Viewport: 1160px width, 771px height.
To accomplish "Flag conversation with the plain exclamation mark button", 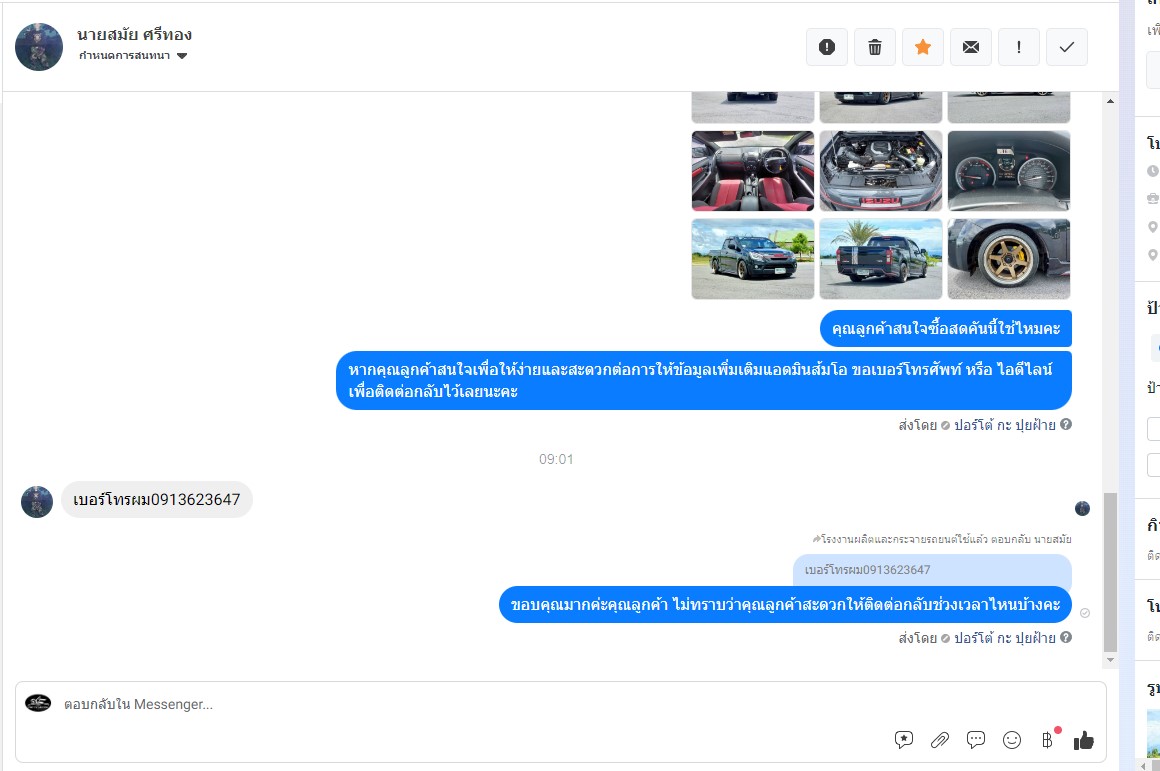I will 1019,47.
